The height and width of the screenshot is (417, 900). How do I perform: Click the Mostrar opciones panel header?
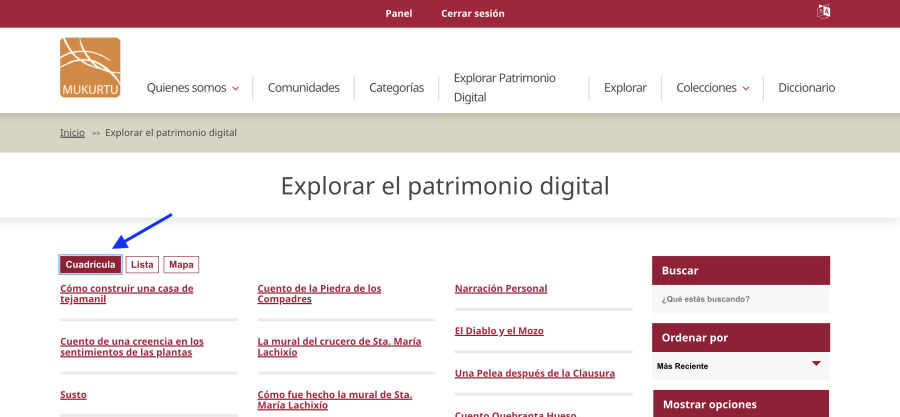[x=741, y=404]
